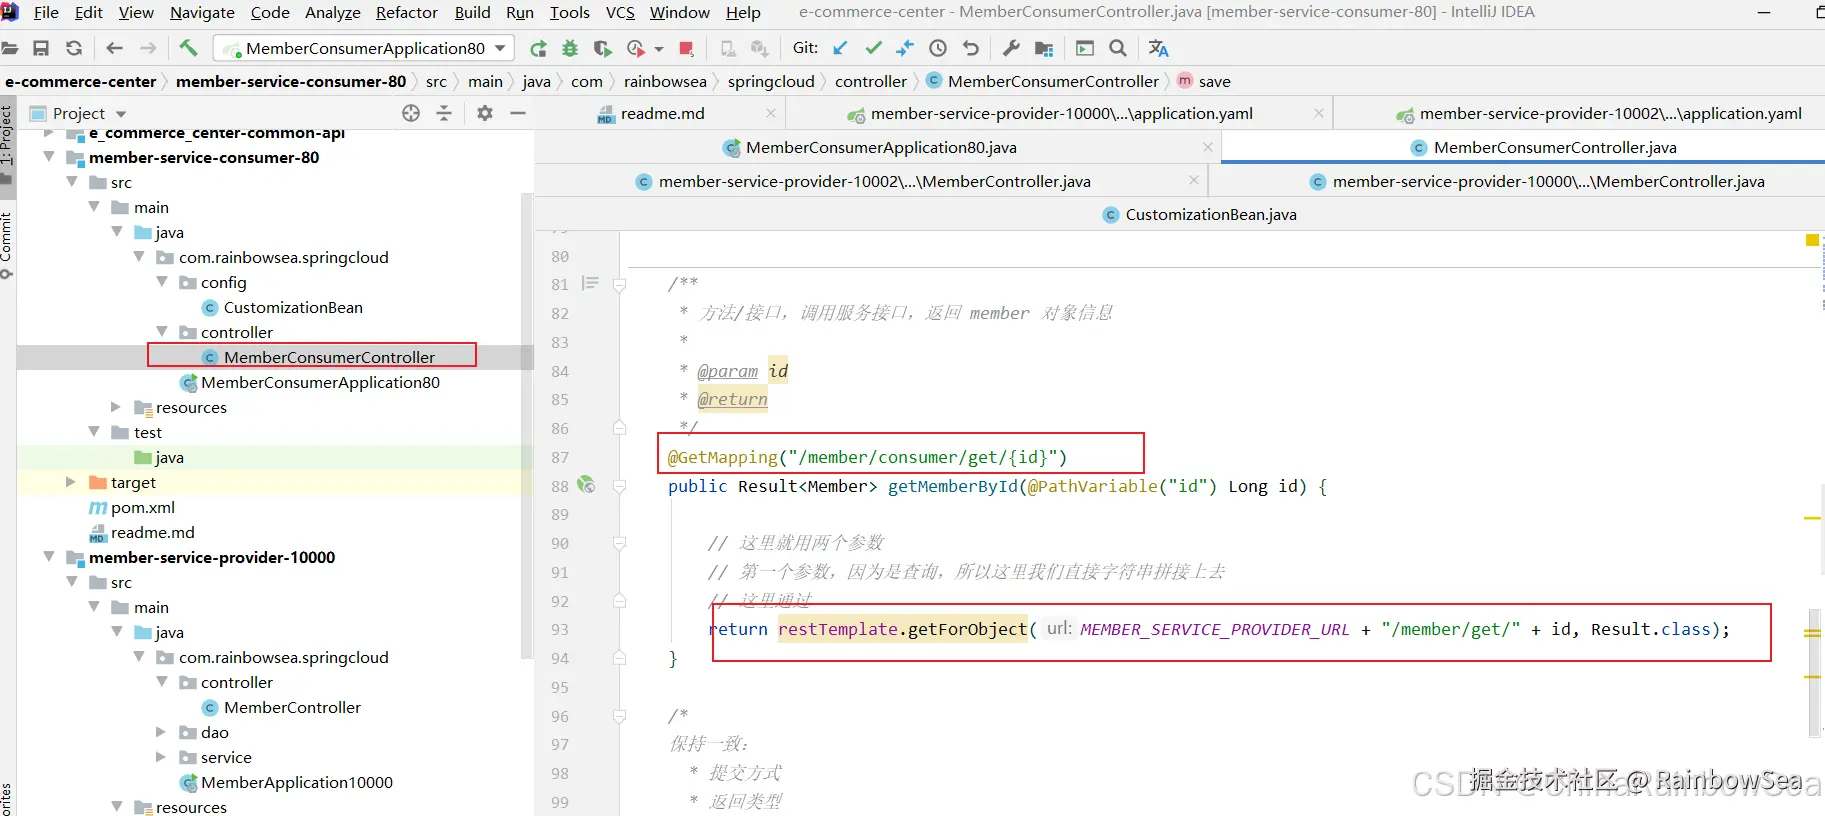Image resolution: width=1825 pixels, height=816 pixels.
Task: Close the MemberConsumerApplication80.java tab
Action: (1208, 147)
